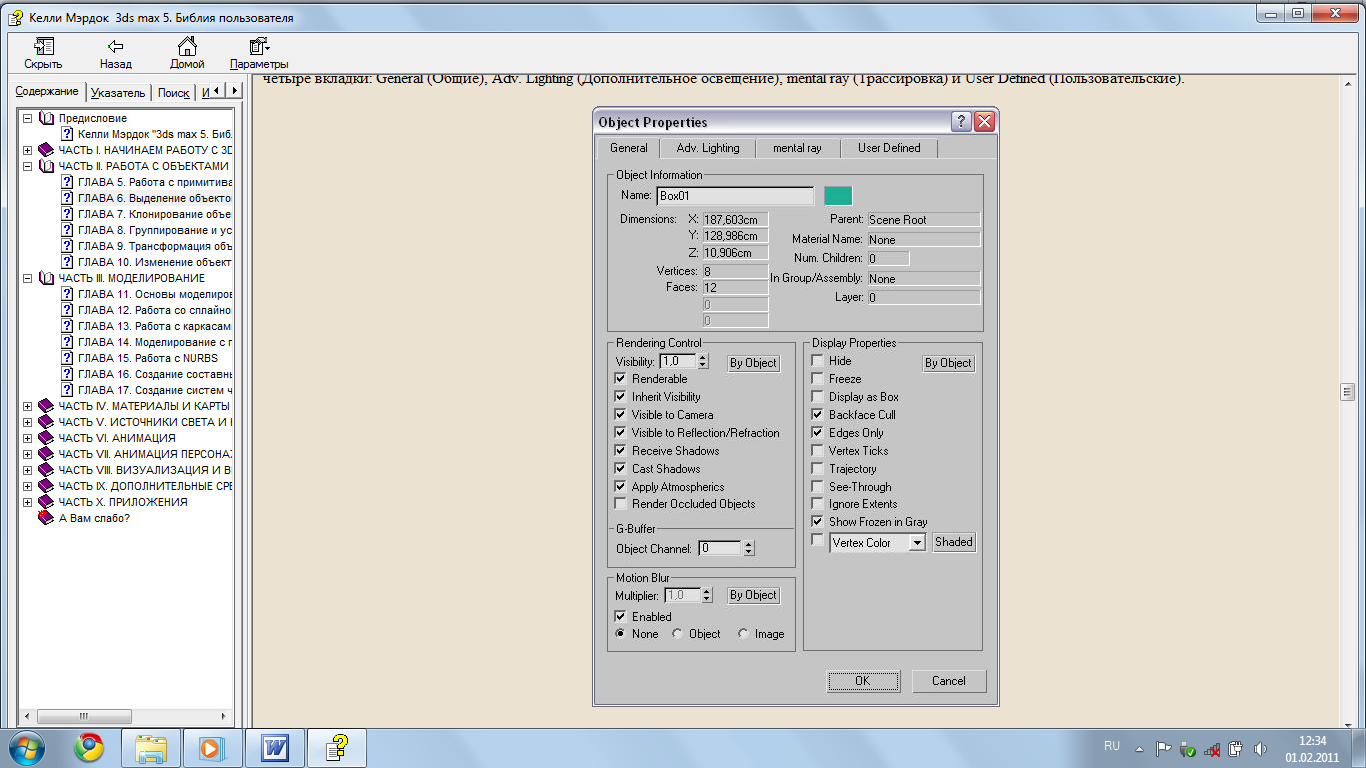Screen dimensions: 1366x768
Task: Click the Name field containing Box01
Action: coord(735,196)
